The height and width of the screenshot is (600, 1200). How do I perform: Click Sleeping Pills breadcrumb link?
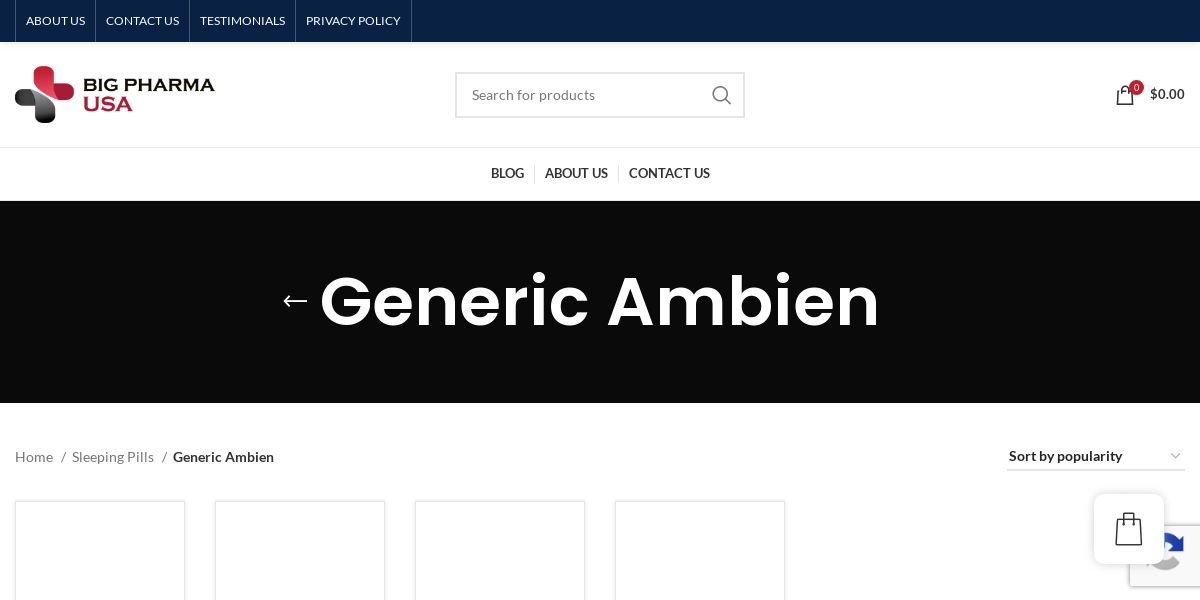(113, 457)
